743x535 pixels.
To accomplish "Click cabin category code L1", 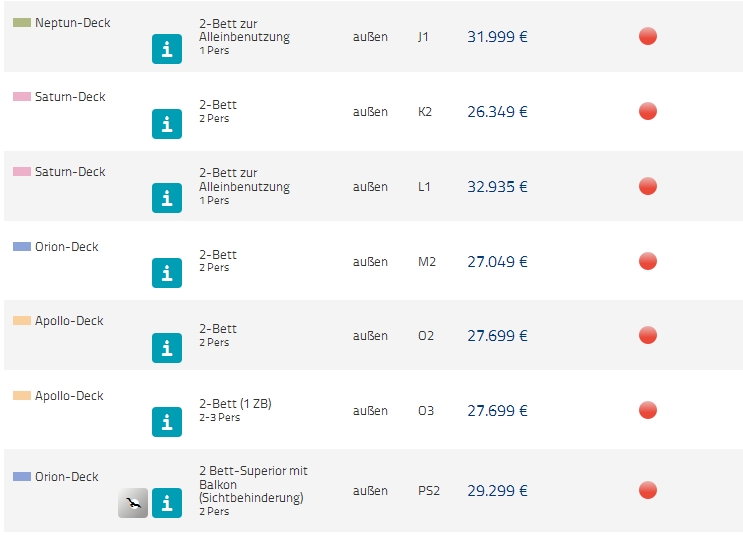I will [424, 187].
